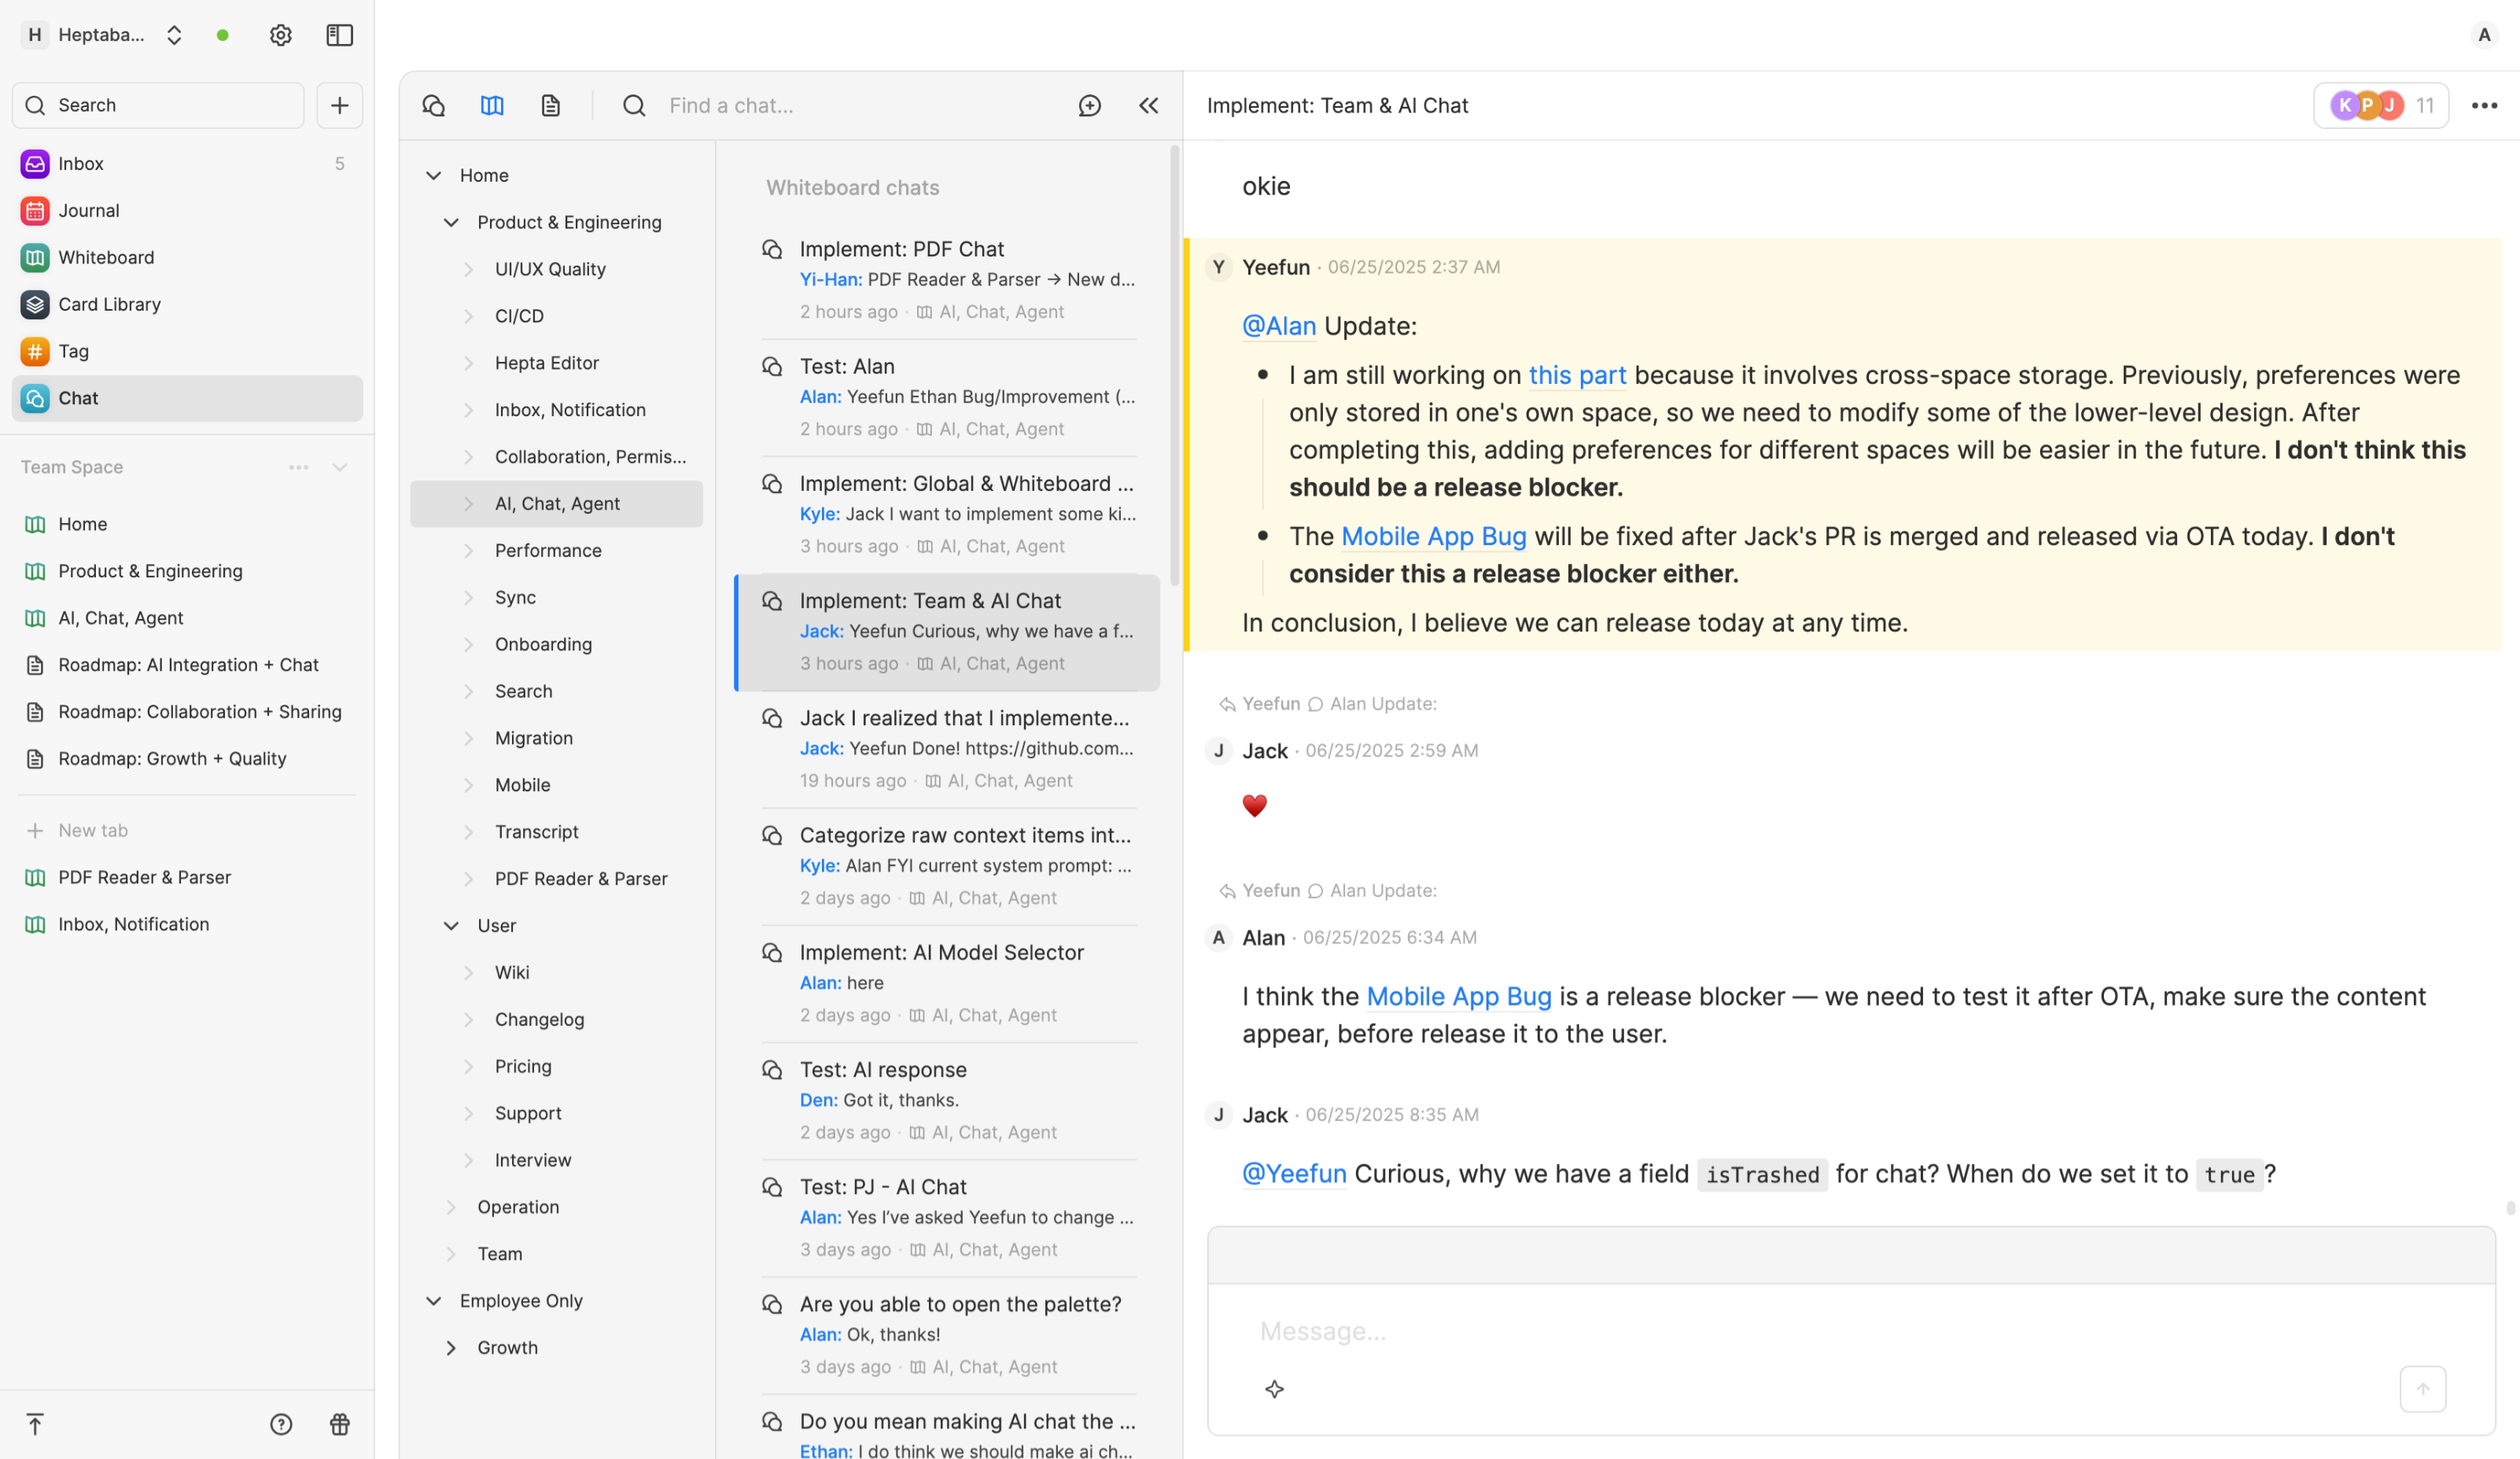Open gift icon at sidebar bottom
Screen dimensions: 2520x1459
click(x=340, y=1424)
